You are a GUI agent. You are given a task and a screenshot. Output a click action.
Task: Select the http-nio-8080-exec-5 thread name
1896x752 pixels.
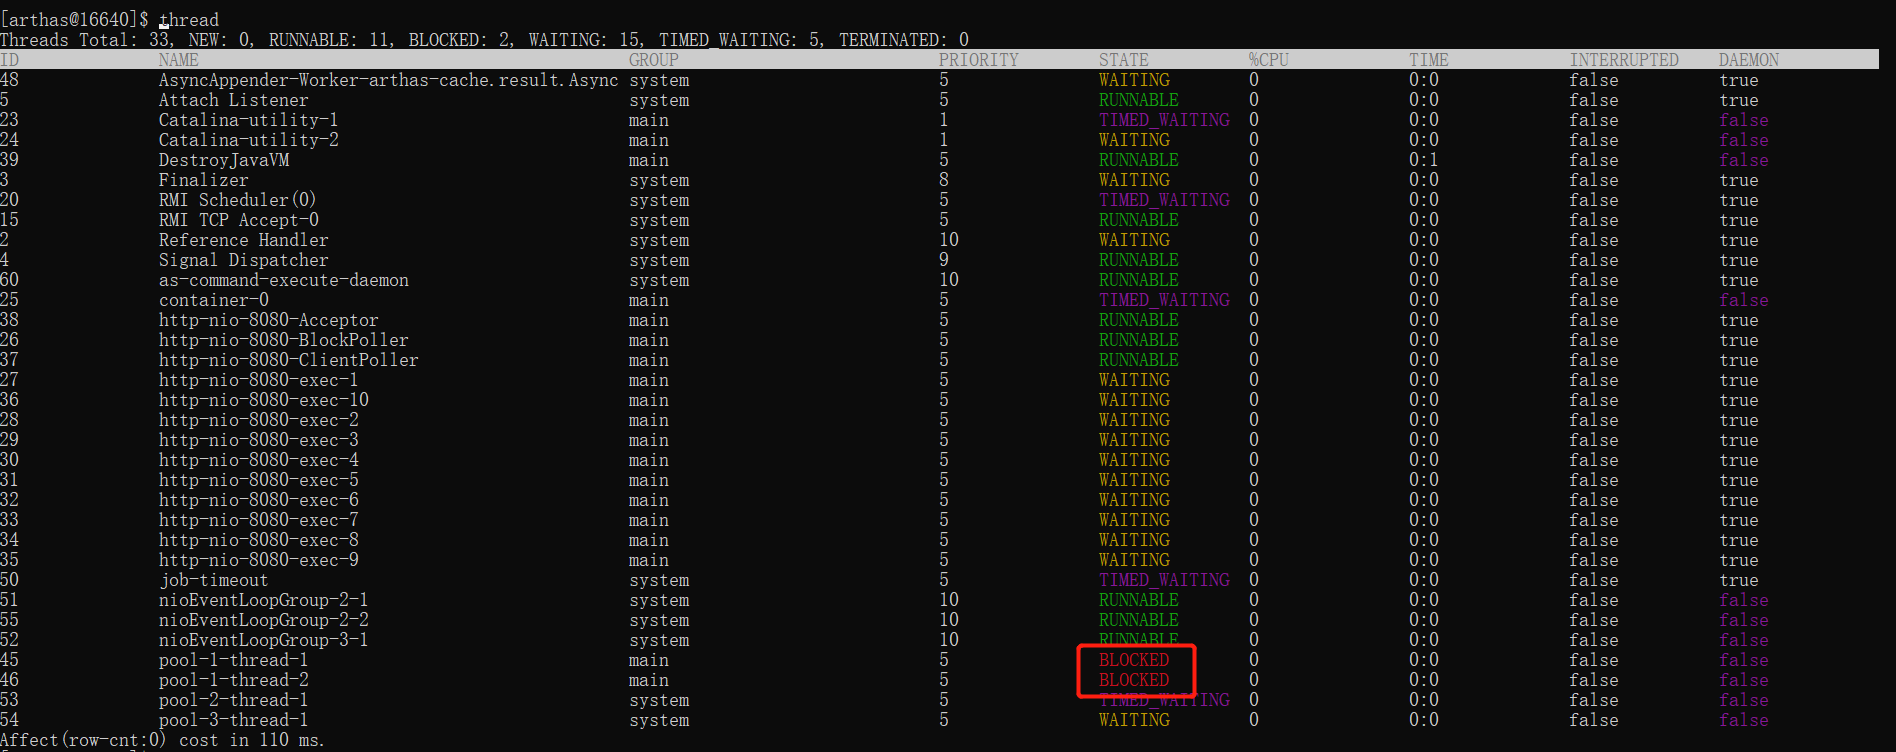click(259, 480)
